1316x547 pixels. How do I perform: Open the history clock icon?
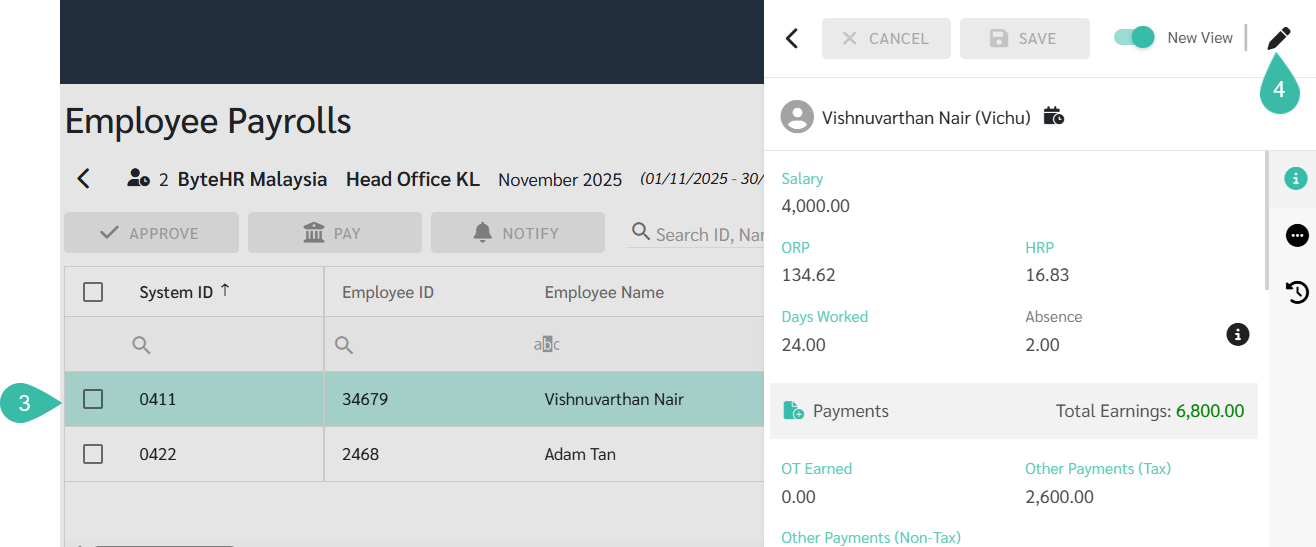1297,292
